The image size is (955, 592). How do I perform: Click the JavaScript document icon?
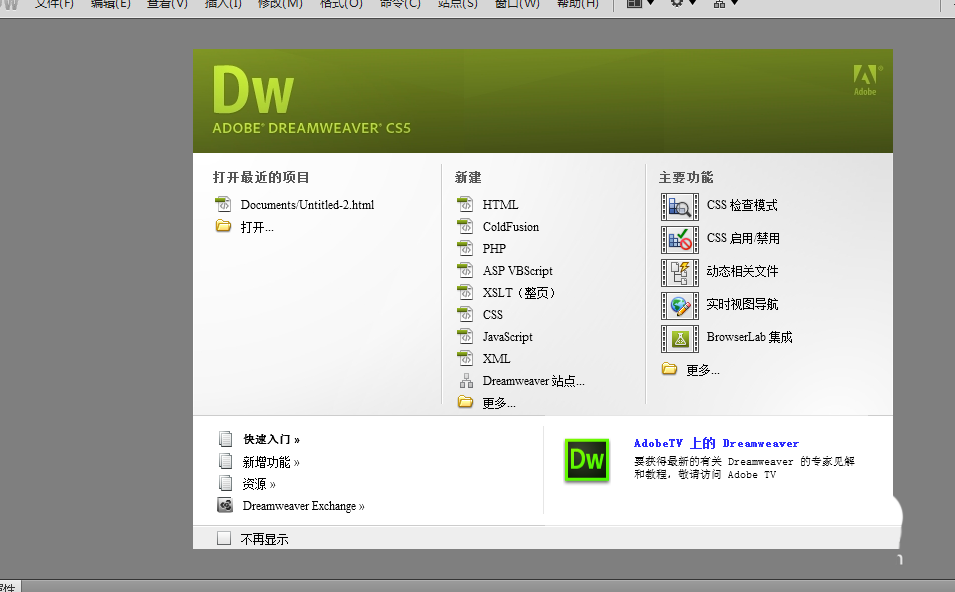pyautogui.click(x=465, y=335)
